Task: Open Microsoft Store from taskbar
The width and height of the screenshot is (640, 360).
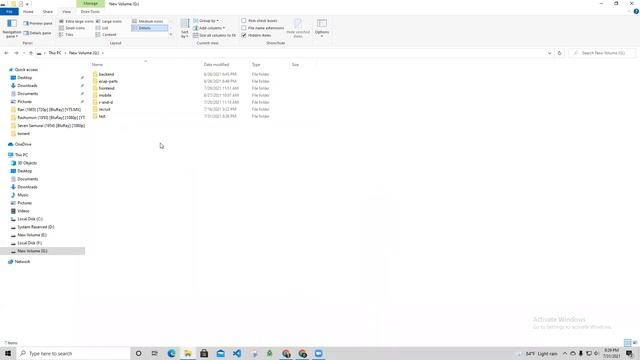Action: (204, 353)
